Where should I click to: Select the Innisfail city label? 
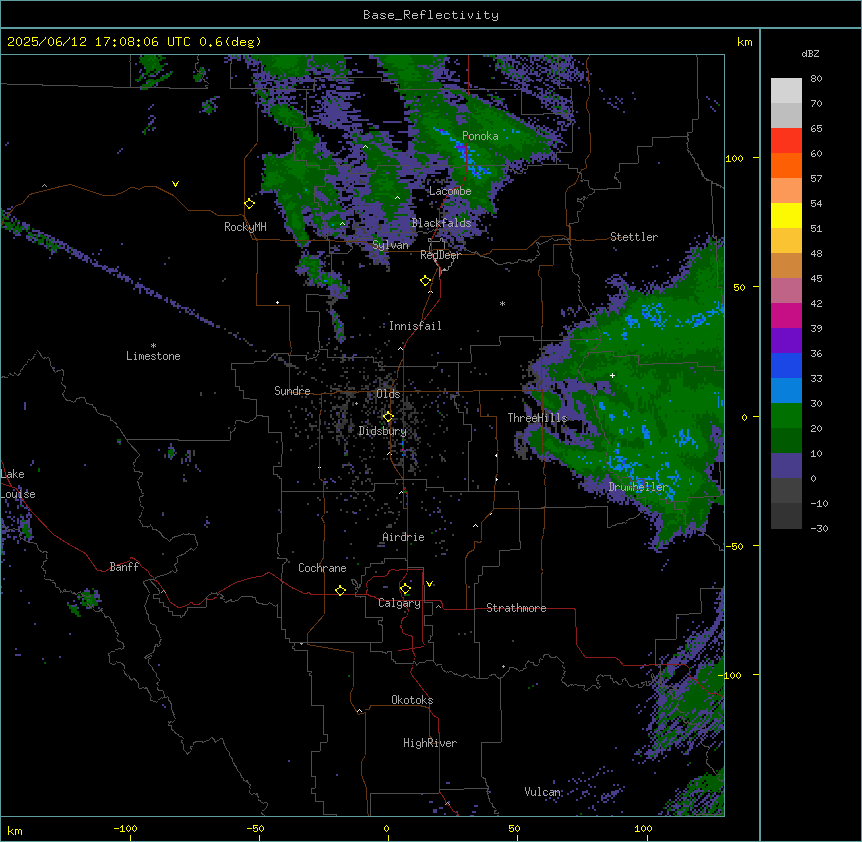click(x=415, y=326)
